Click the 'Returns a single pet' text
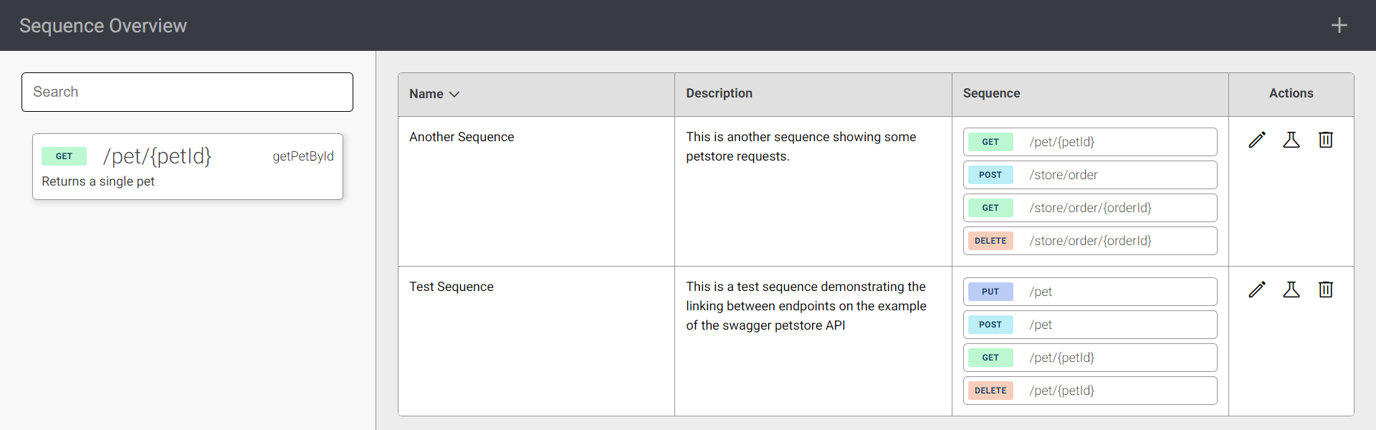The width and height of the screenshot is (1376, 430). tap(98, 182)
